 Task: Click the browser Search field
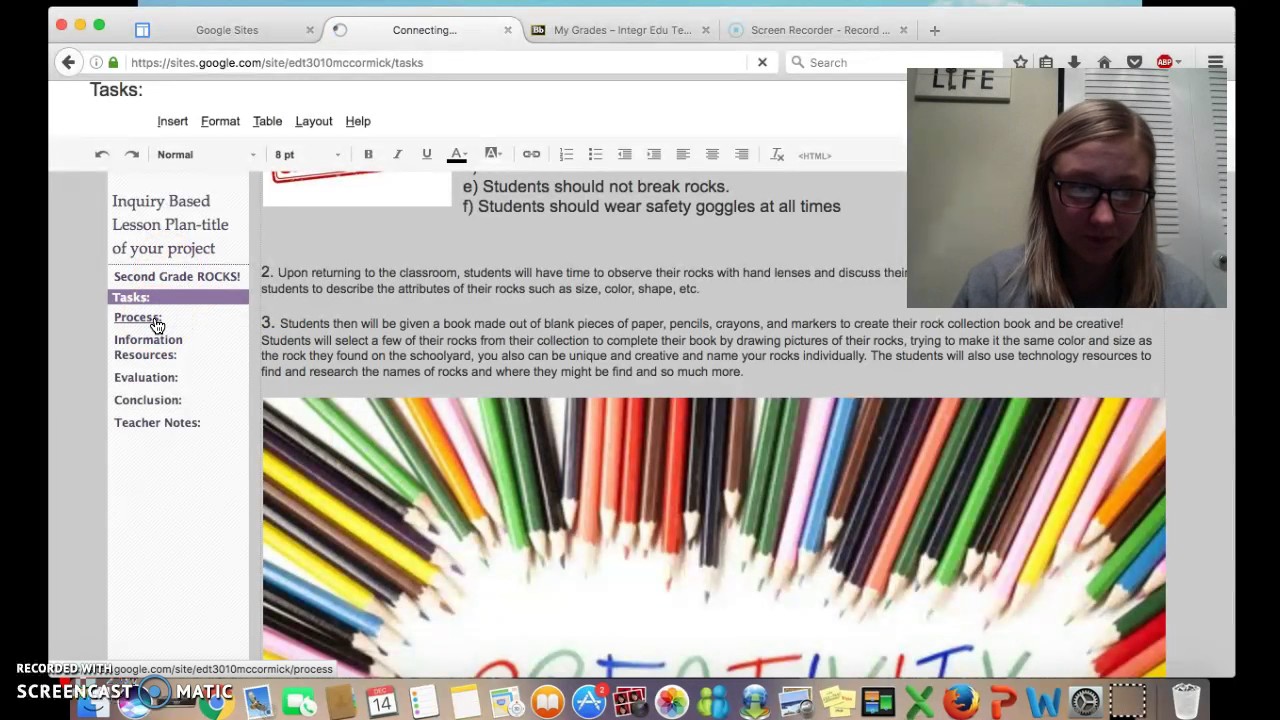click(895, 62)
